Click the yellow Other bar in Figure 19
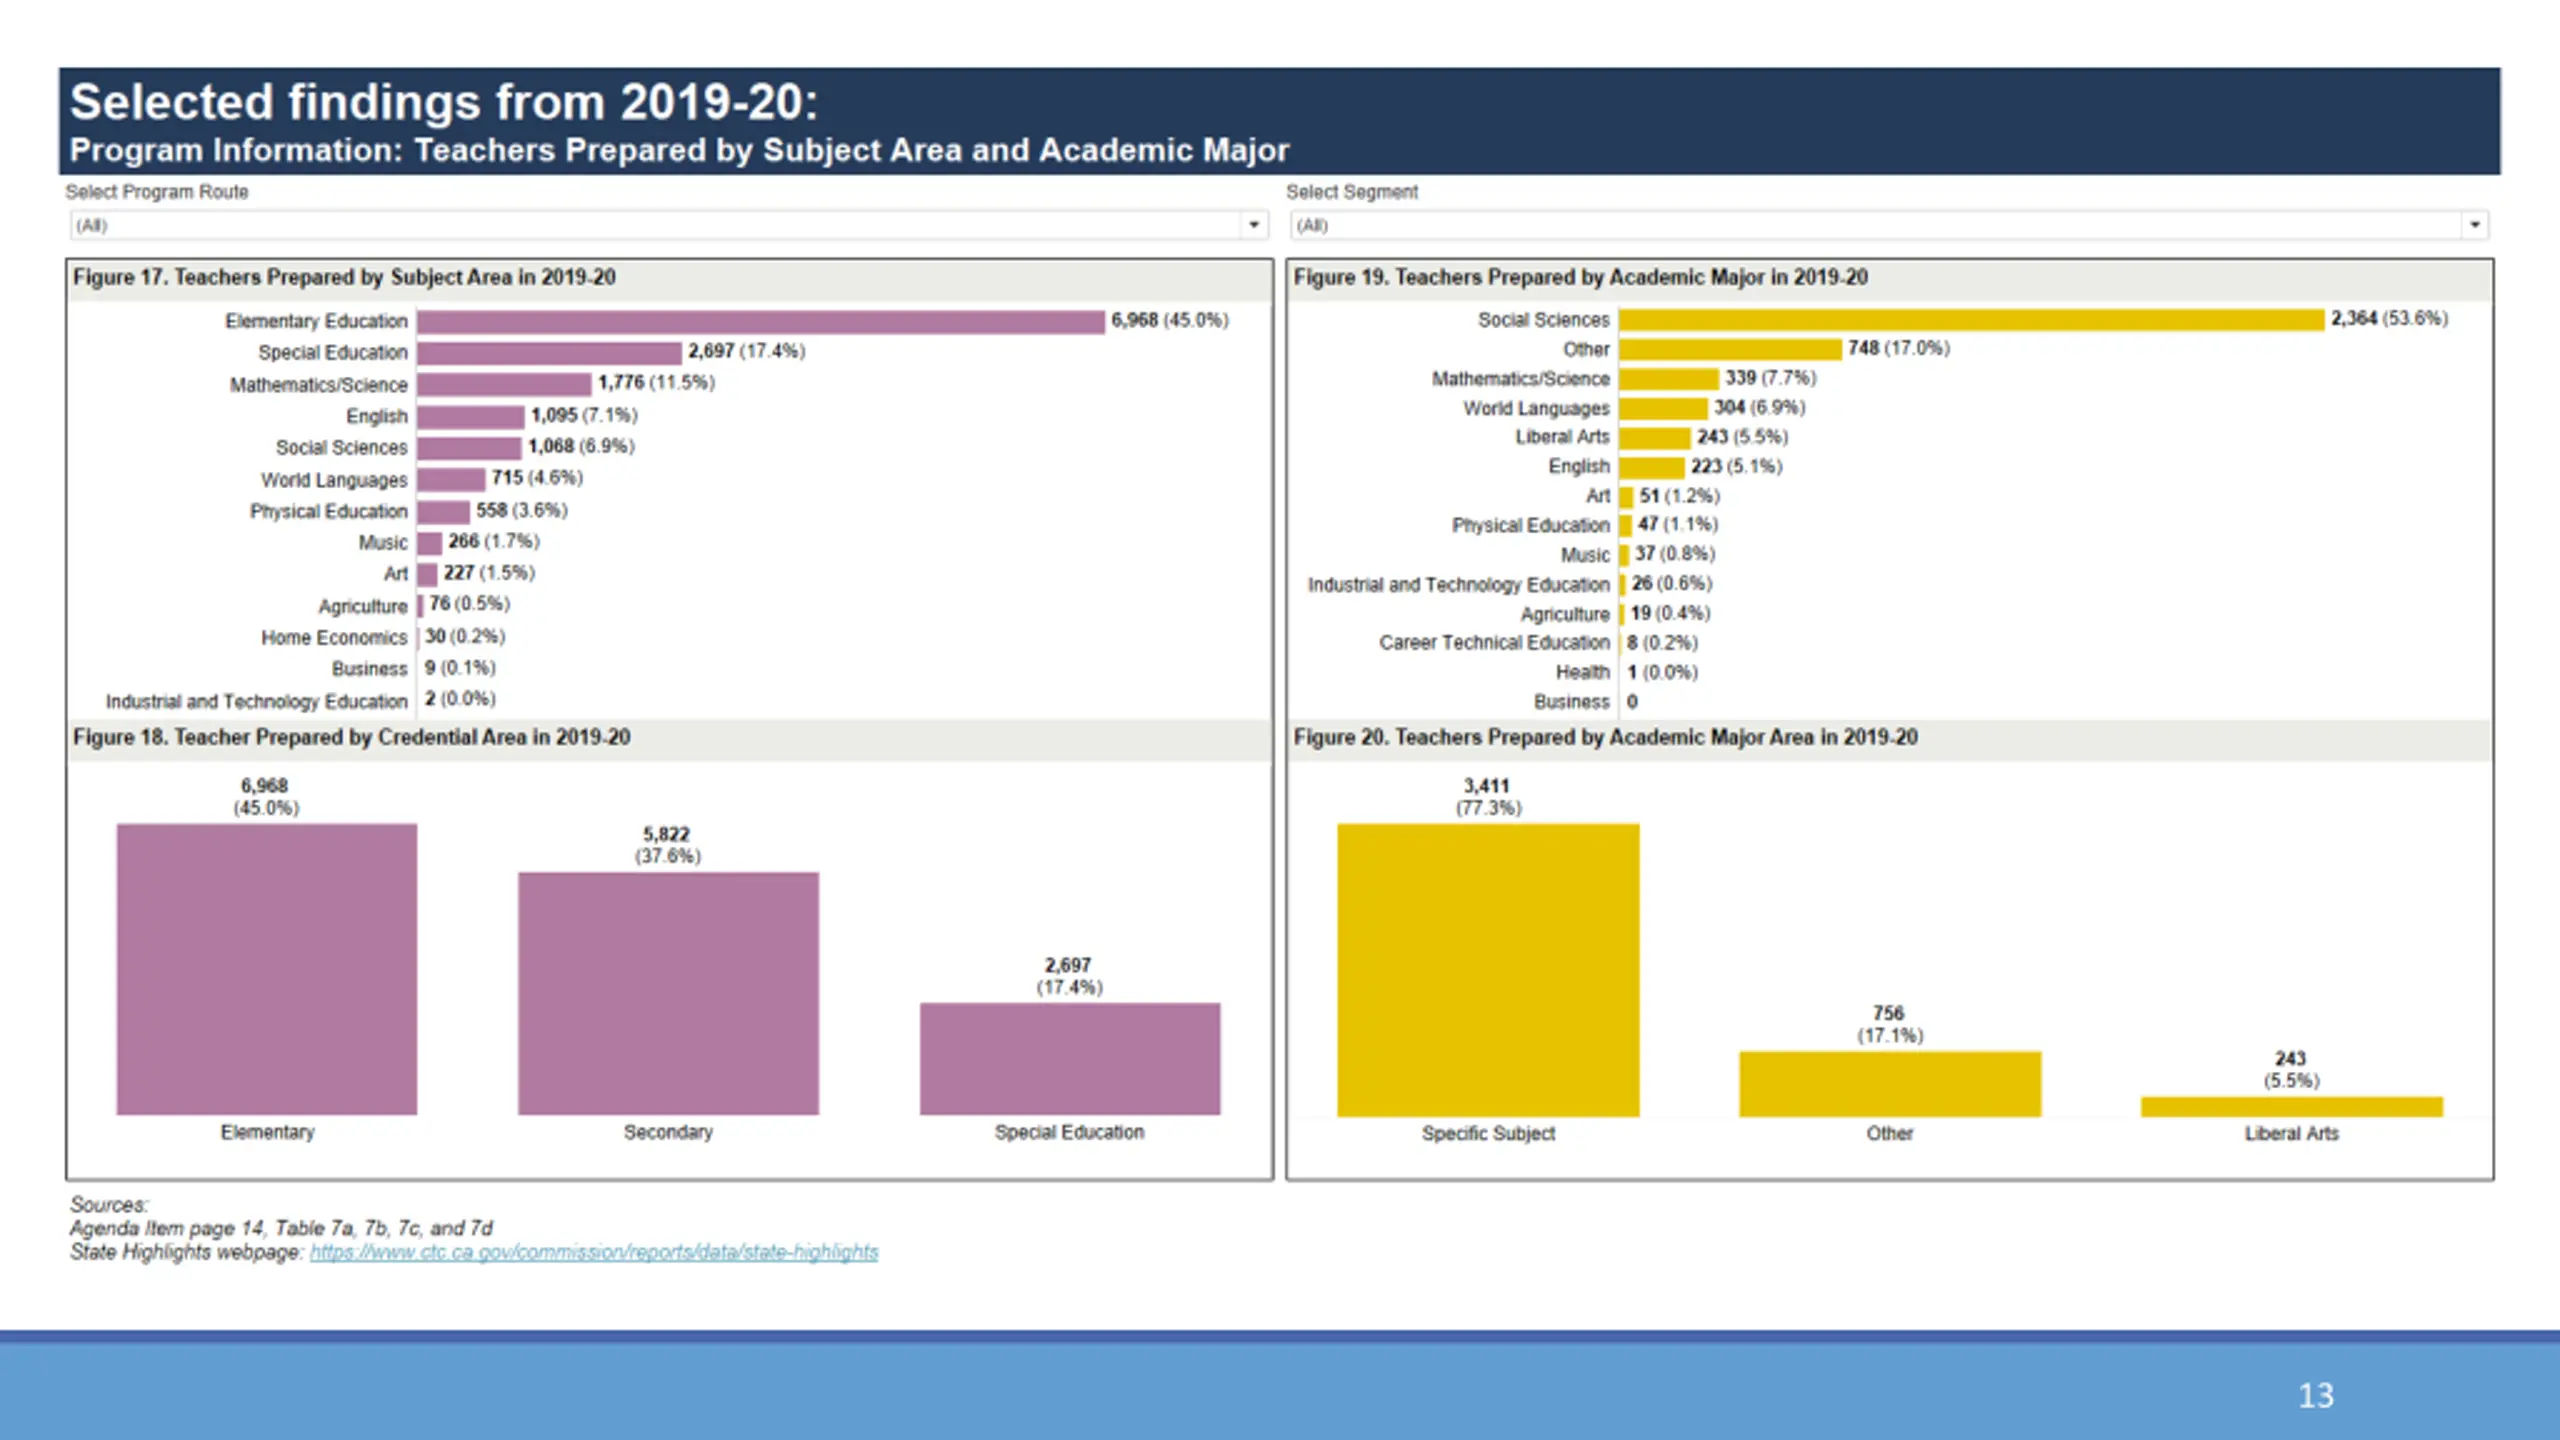The height and width of the screenshot is (1440, 2560). pyautogui.click(x=1730, y=349)
